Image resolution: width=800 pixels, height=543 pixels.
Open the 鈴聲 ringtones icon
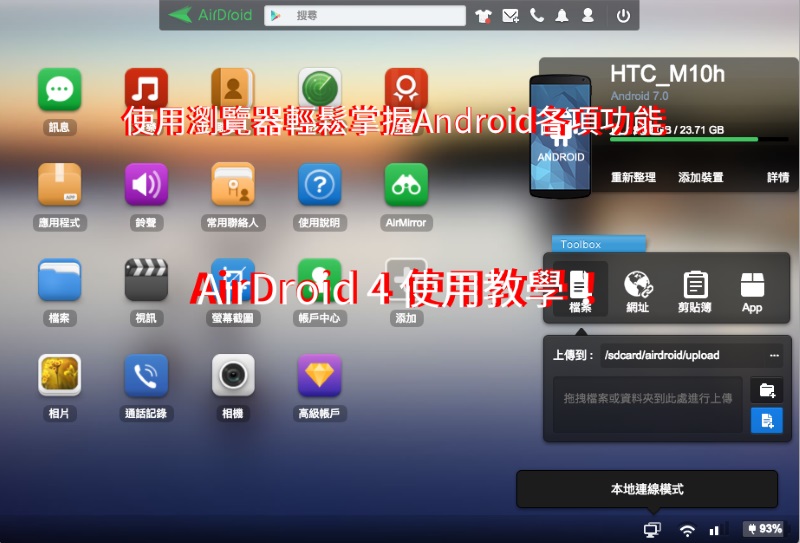click(146, 185)
